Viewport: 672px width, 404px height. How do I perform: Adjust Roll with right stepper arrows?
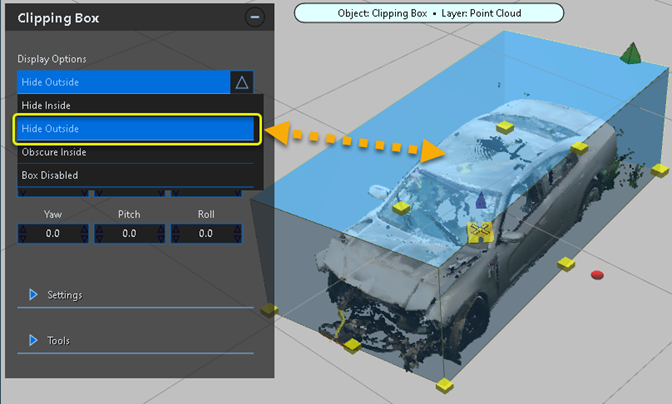point(237,233)
